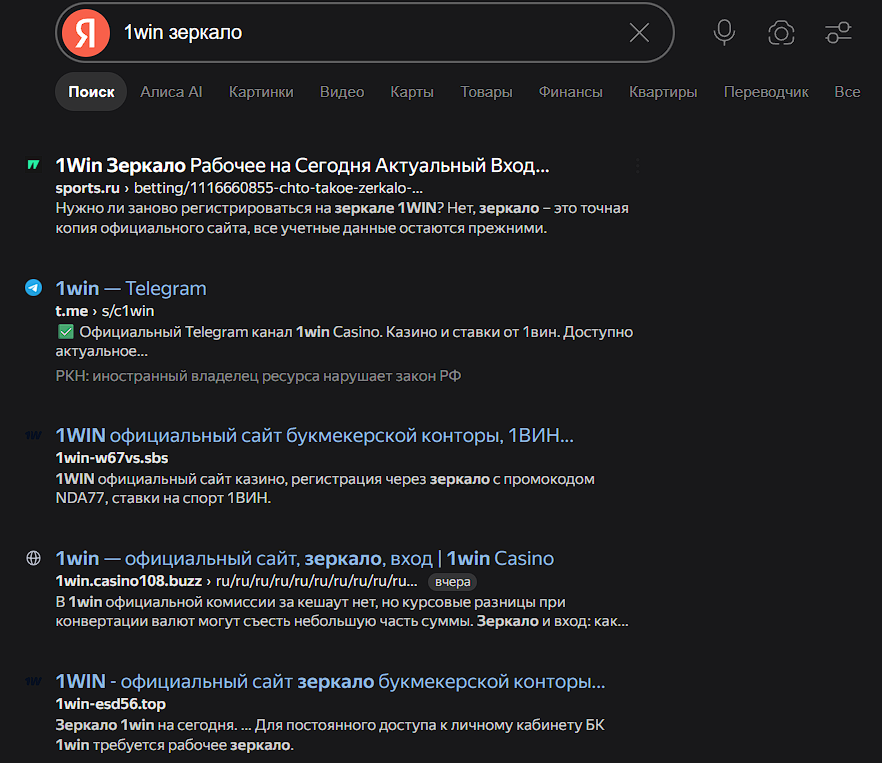The width and height of the screenshot is (882, 764).
Task: Click snippet 'Нужно ли заново регистрироваться'
Action: pyautogui.click(x=342, y=218)
